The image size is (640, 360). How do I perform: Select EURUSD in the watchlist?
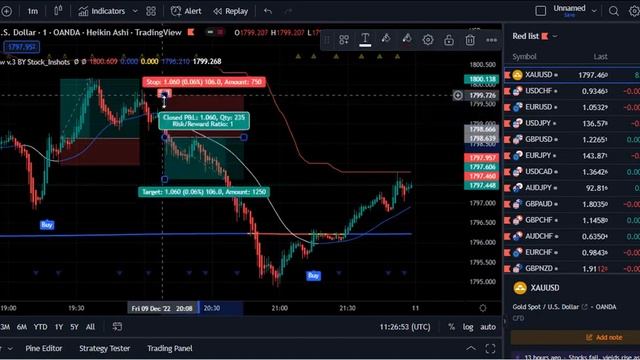coord(572,107)
